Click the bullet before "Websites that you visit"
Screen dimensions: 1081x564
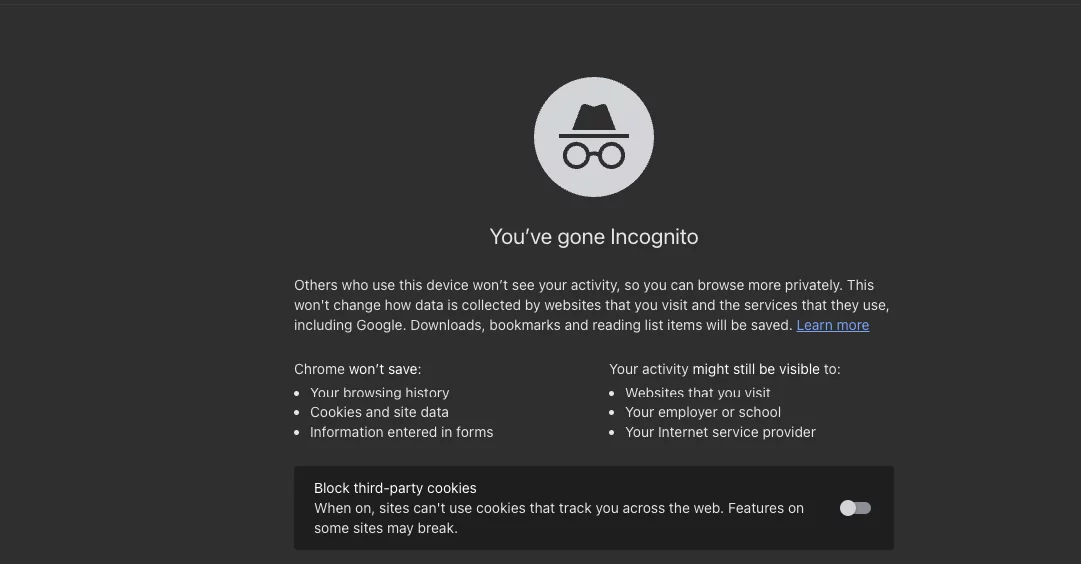(x=612, y=393)
